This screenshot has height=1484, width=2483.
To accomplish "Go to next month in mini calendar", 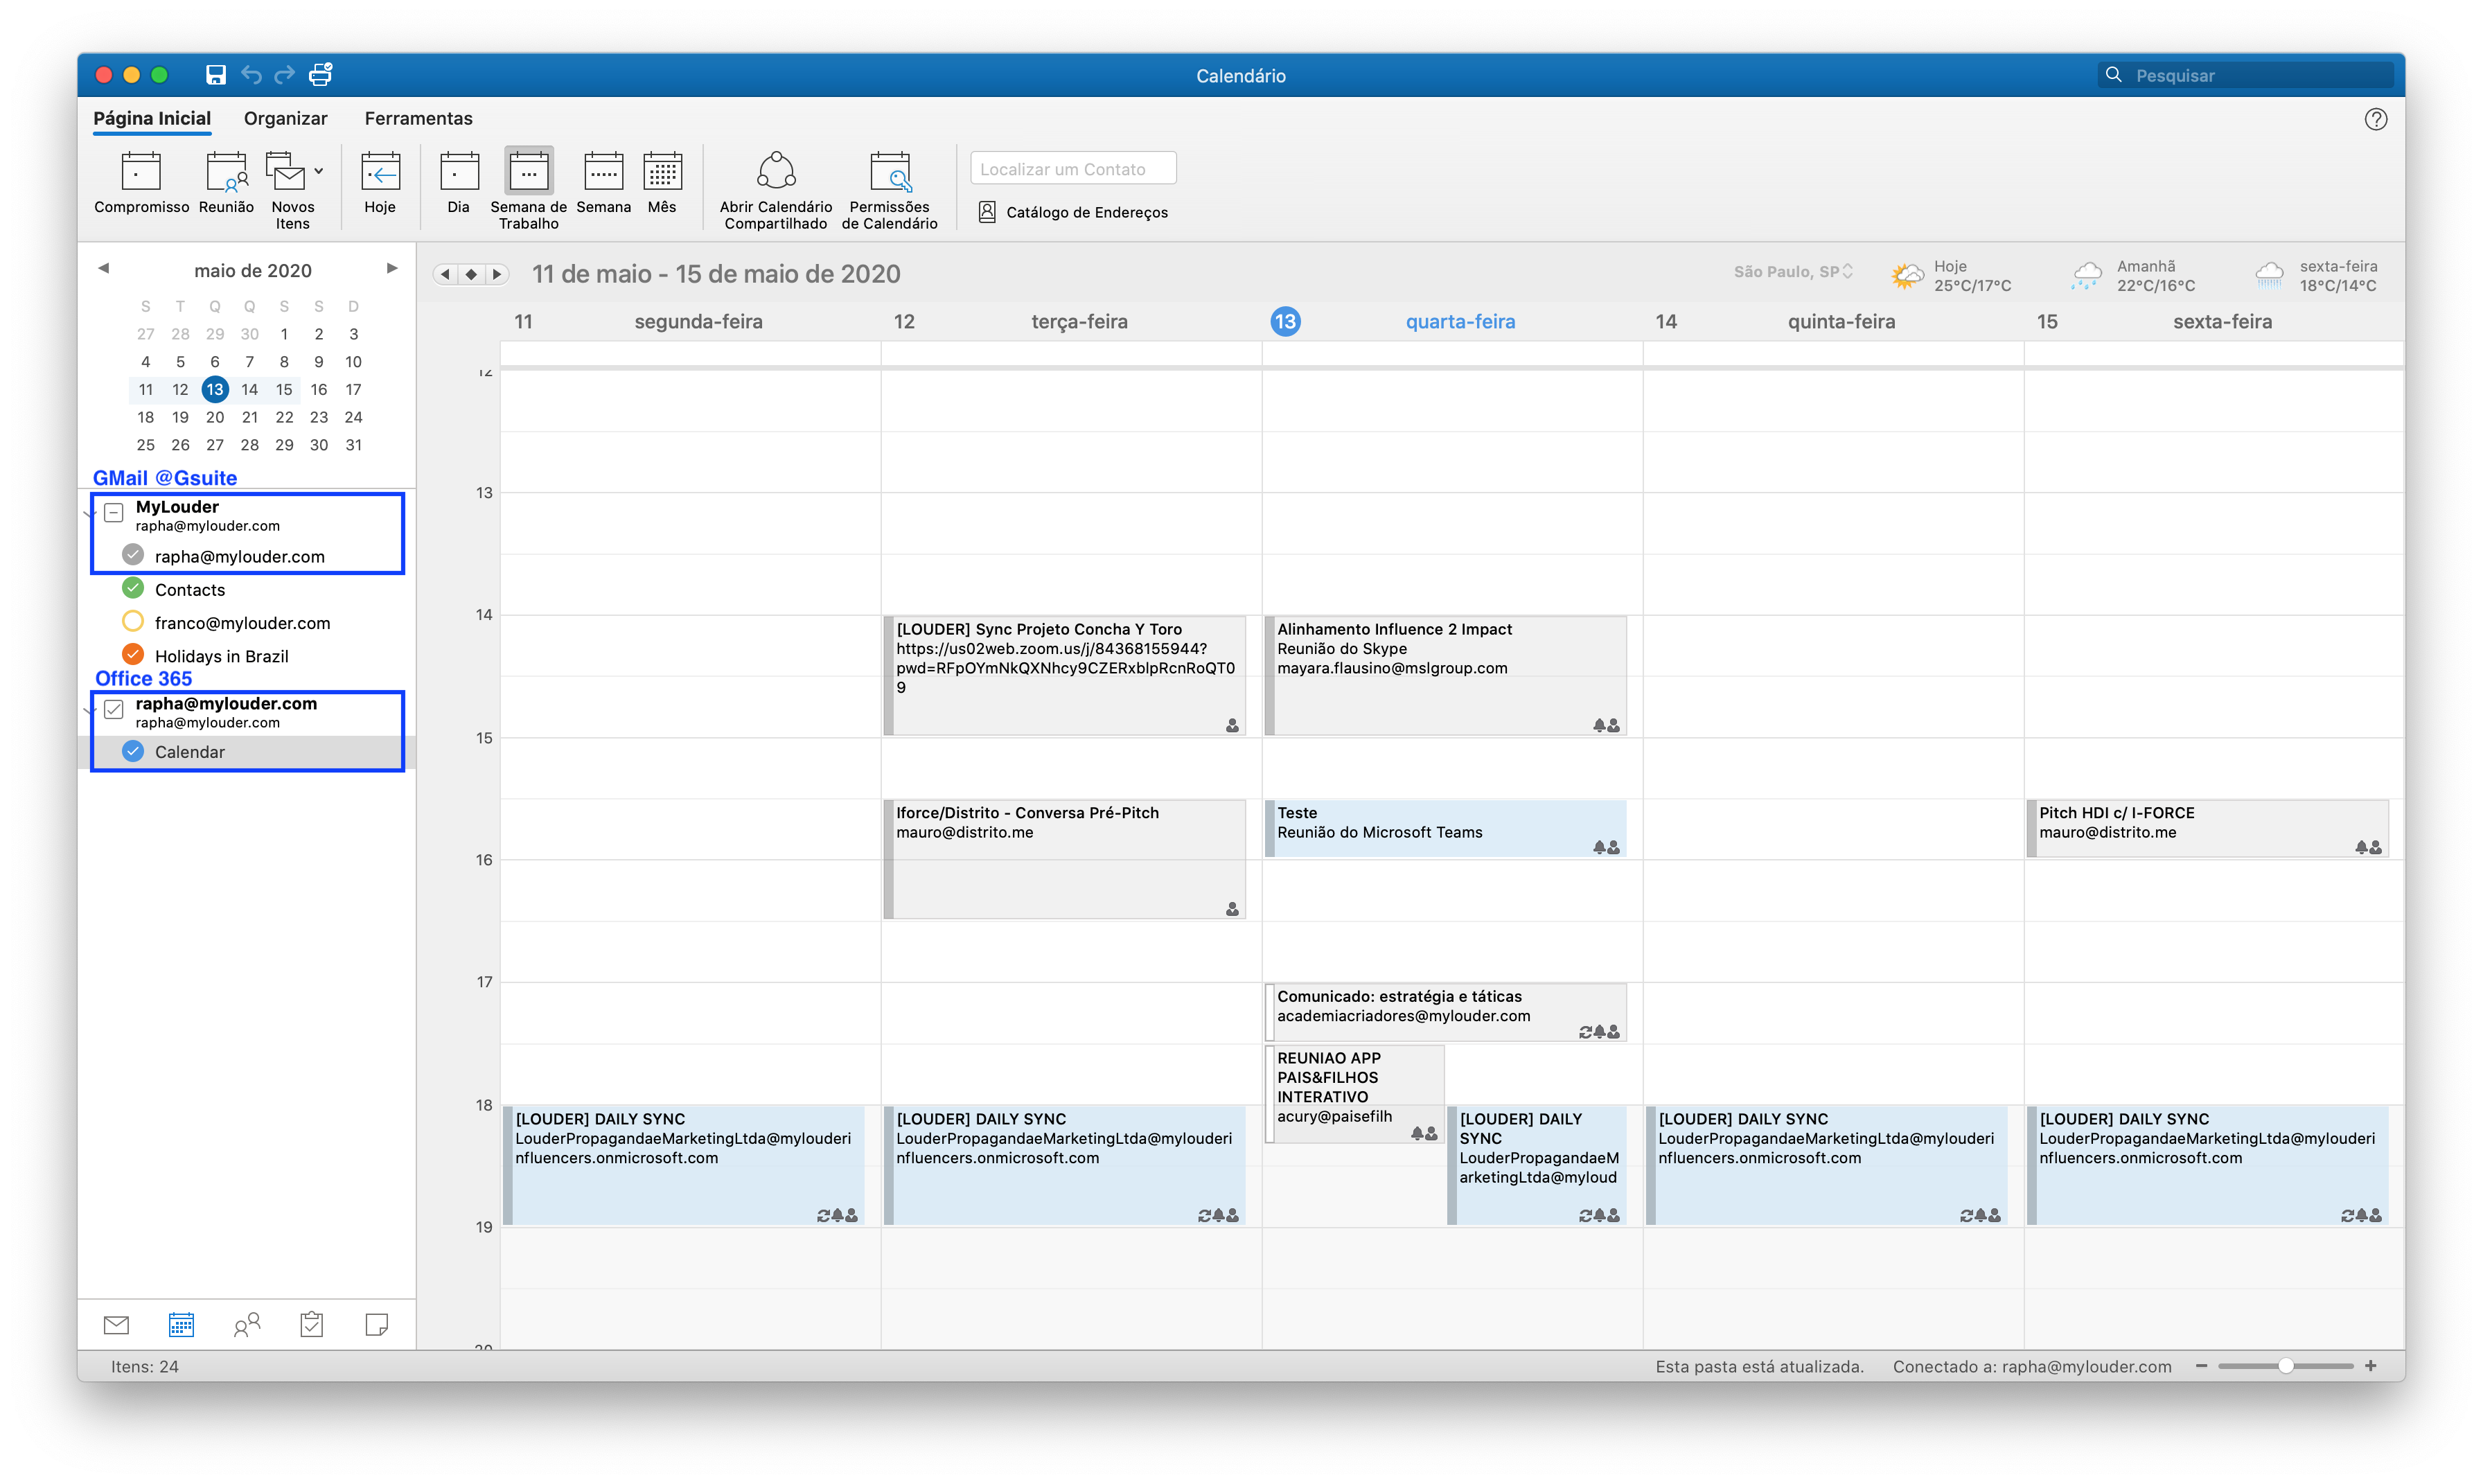I will coord(392,269).
